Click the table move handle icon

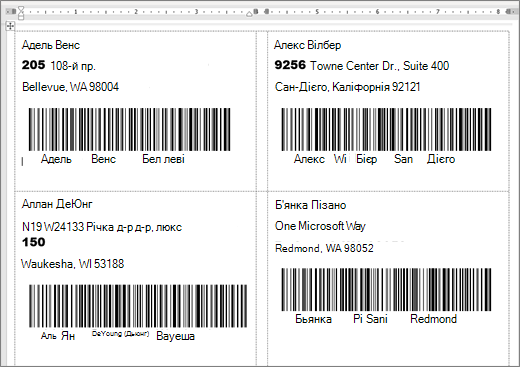point(10,26)
